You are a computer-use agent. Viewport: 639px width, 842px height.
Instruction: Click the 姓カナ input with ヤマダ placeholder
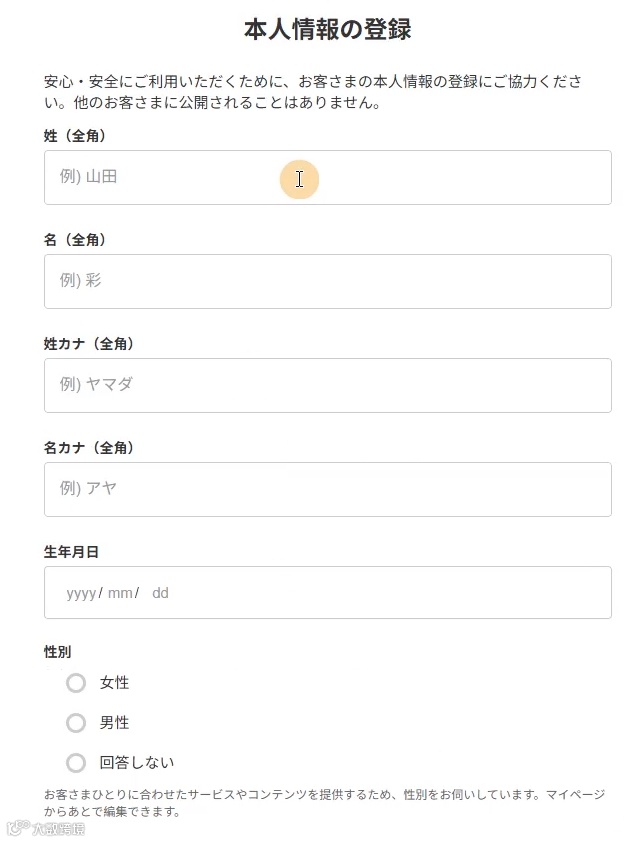[327, 385]
